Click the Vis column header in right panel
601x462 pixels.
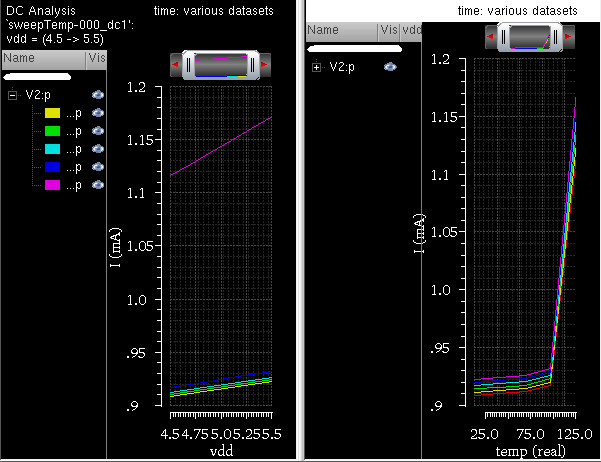(388, 31)
